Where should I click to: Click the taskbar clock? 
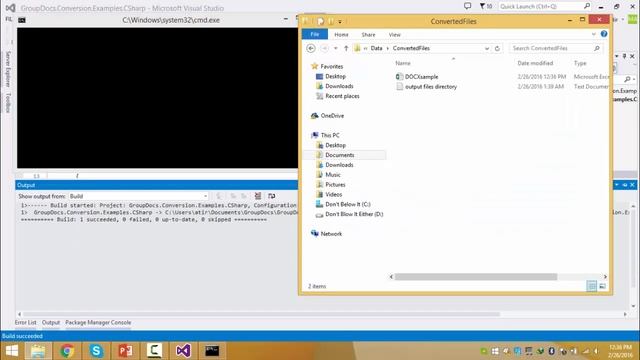coord(620,351)
